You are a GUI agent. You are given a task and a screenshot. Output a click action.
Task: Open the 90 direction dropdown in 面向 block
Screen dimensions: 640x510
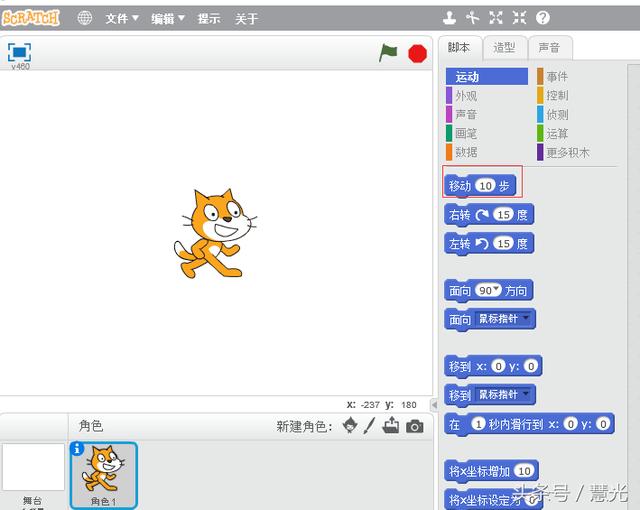[488, 290]
